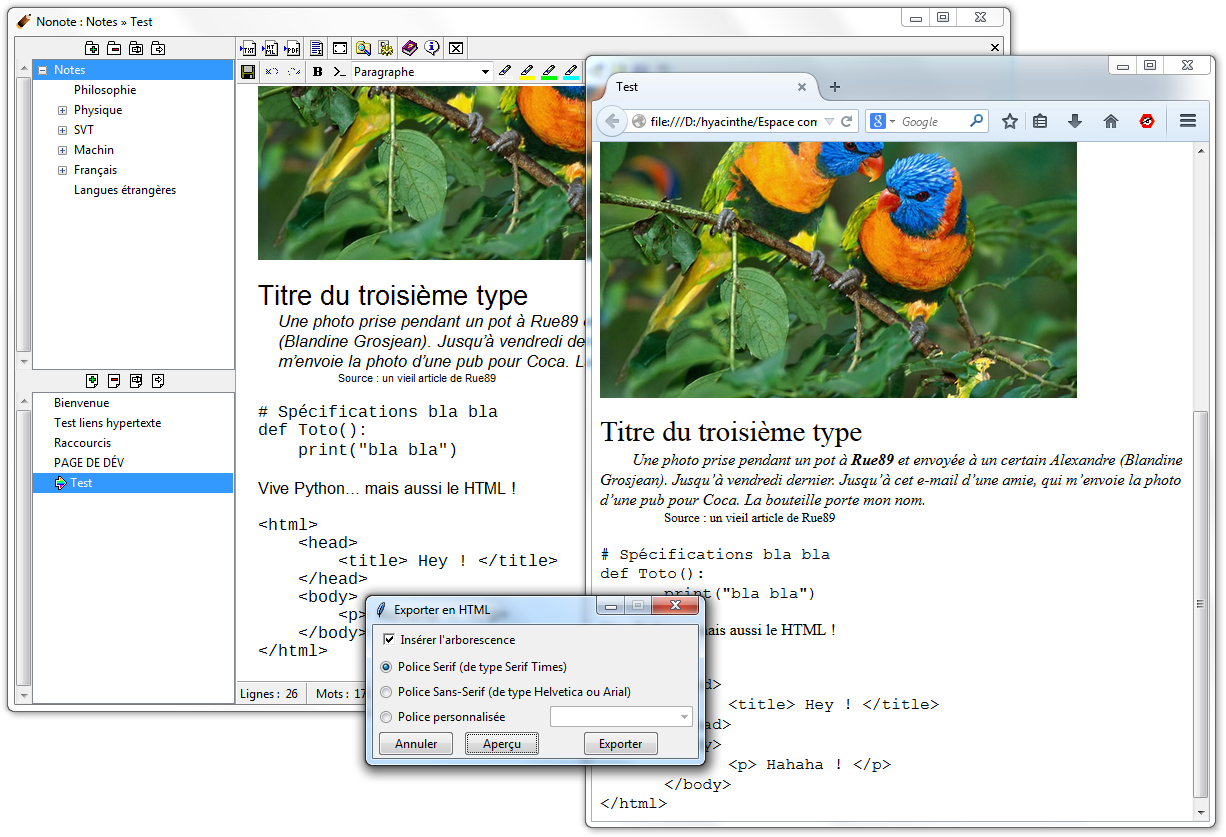1226x837 pixels.
Task: Expand the Français folder
Action: click(62, 170)
